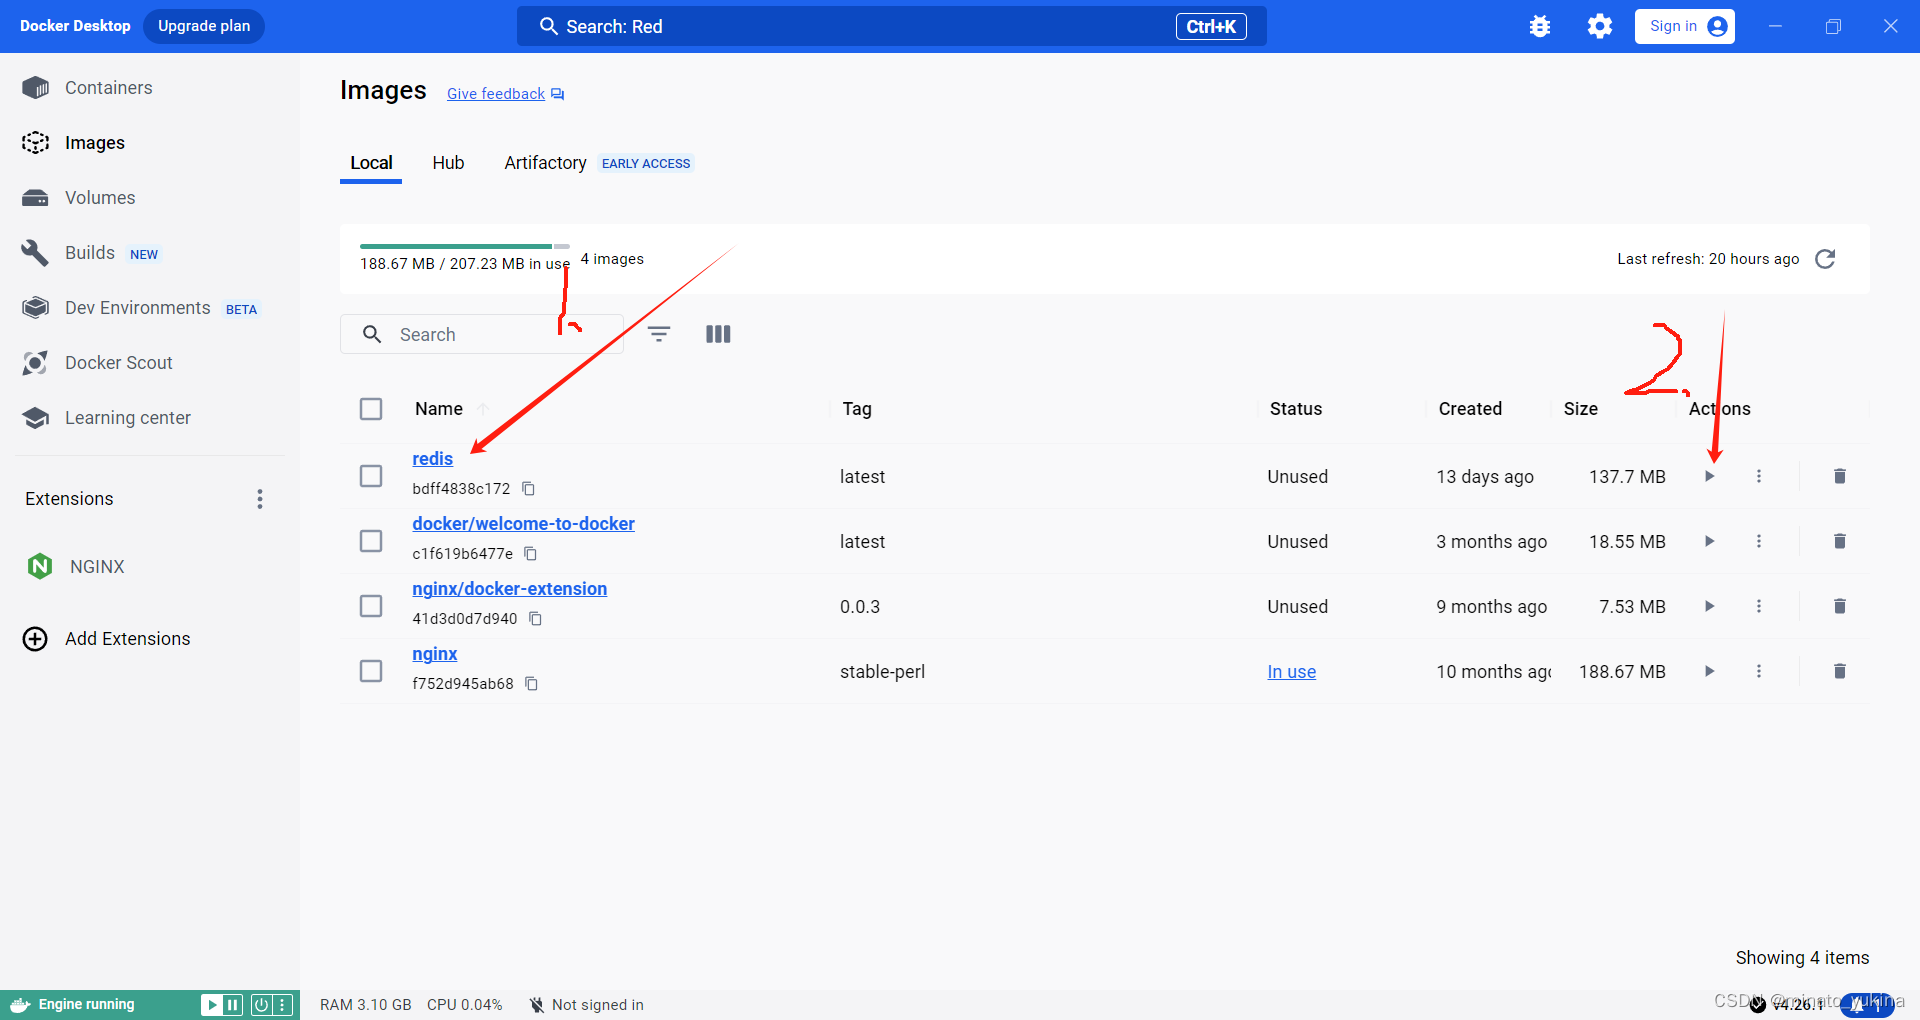Open the Extensions options menu

tap(260, 499)
